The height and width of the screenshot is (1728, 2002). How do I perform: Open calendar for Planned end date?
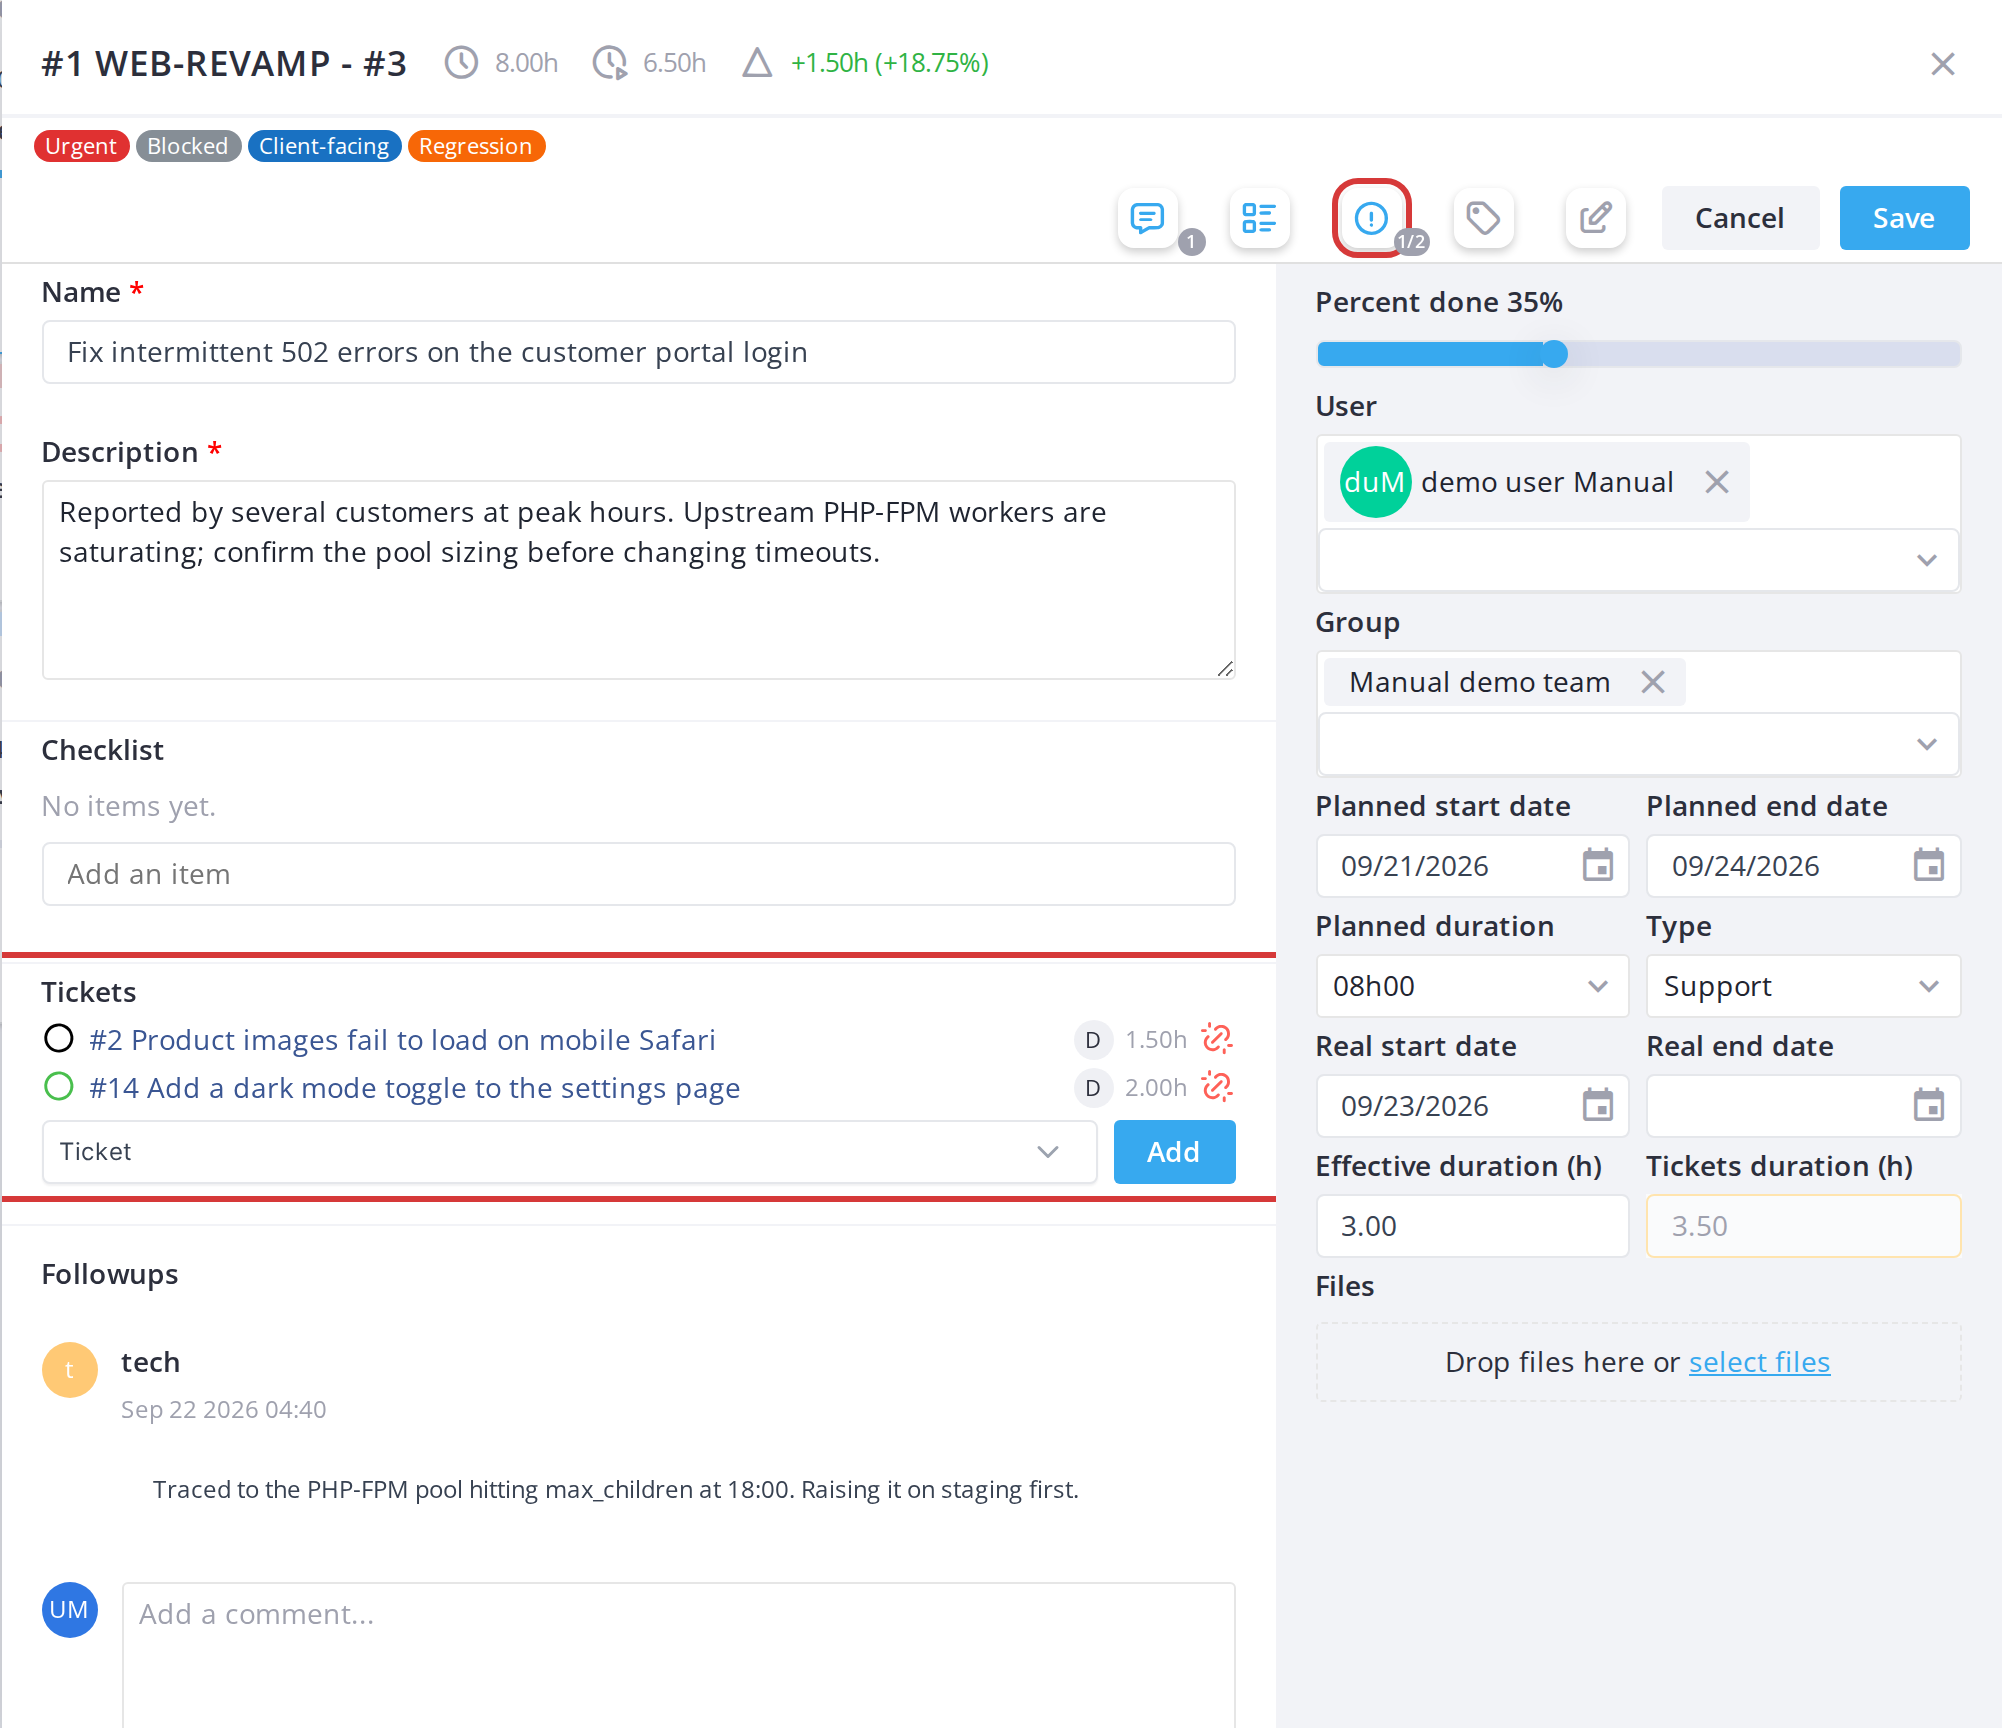click(1929, 865)
